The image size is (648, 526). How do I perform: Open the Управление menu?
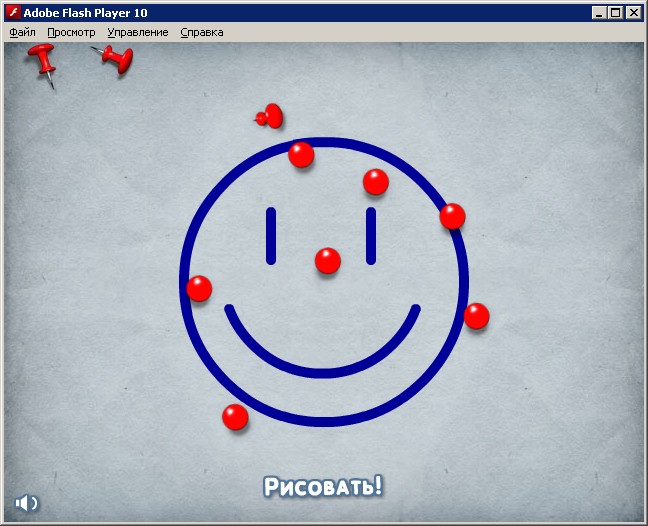click(x=138, y=32)
